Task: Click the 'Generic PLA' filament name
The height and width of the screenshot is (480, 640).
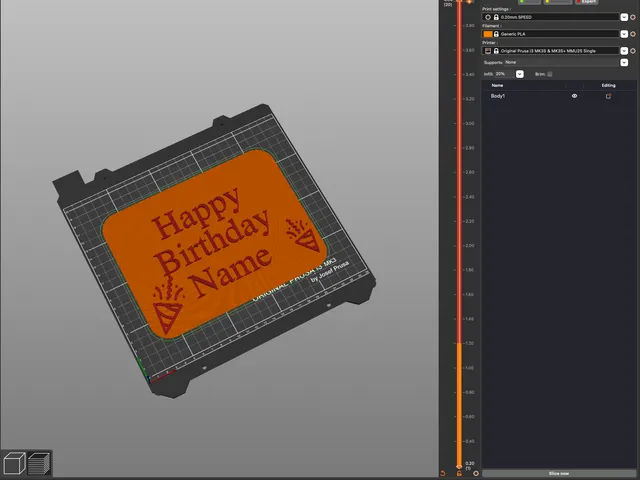Action: 513,34
